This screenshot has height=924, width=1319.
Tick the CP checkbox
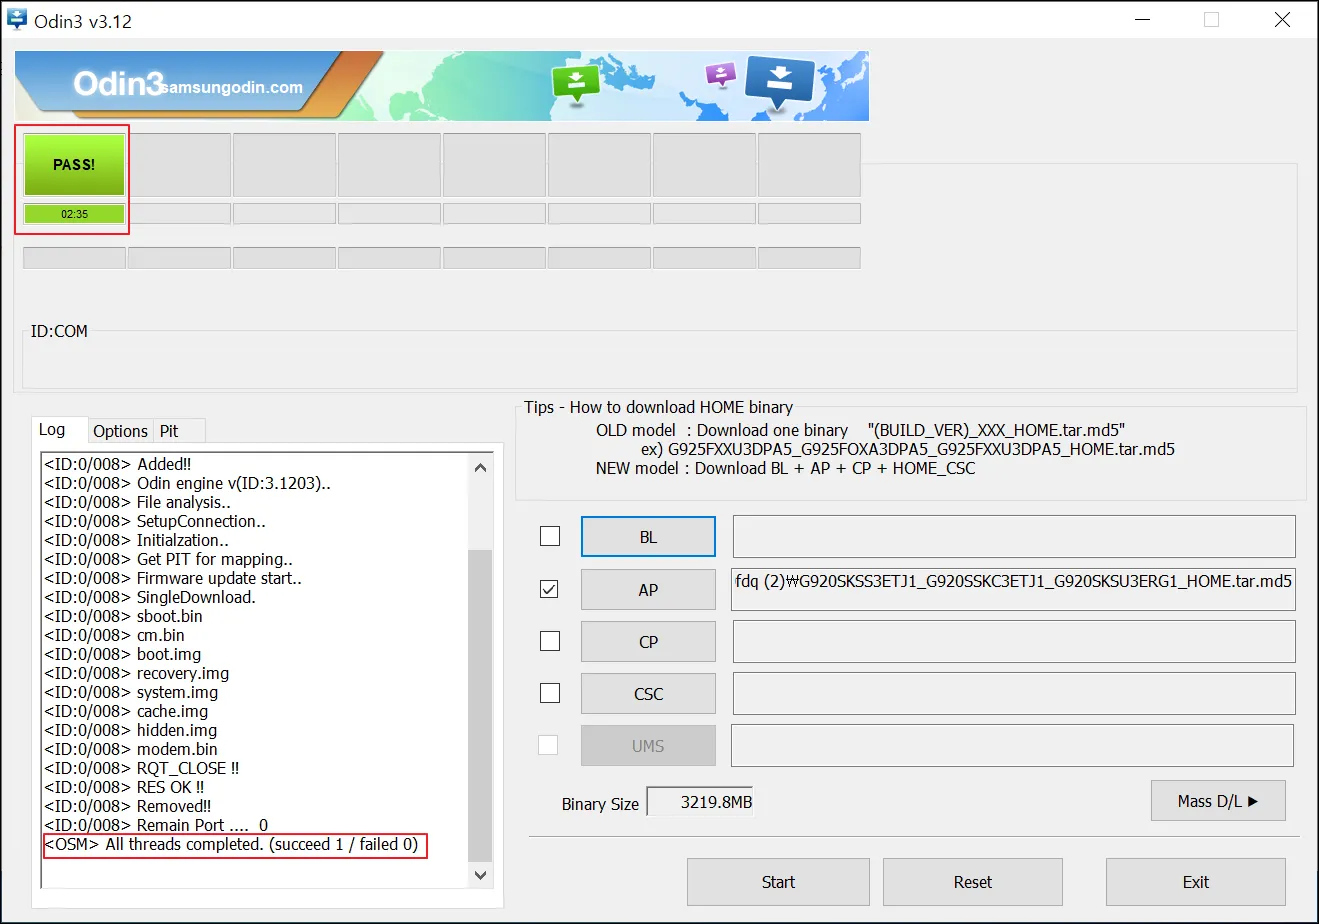(550, 641)
